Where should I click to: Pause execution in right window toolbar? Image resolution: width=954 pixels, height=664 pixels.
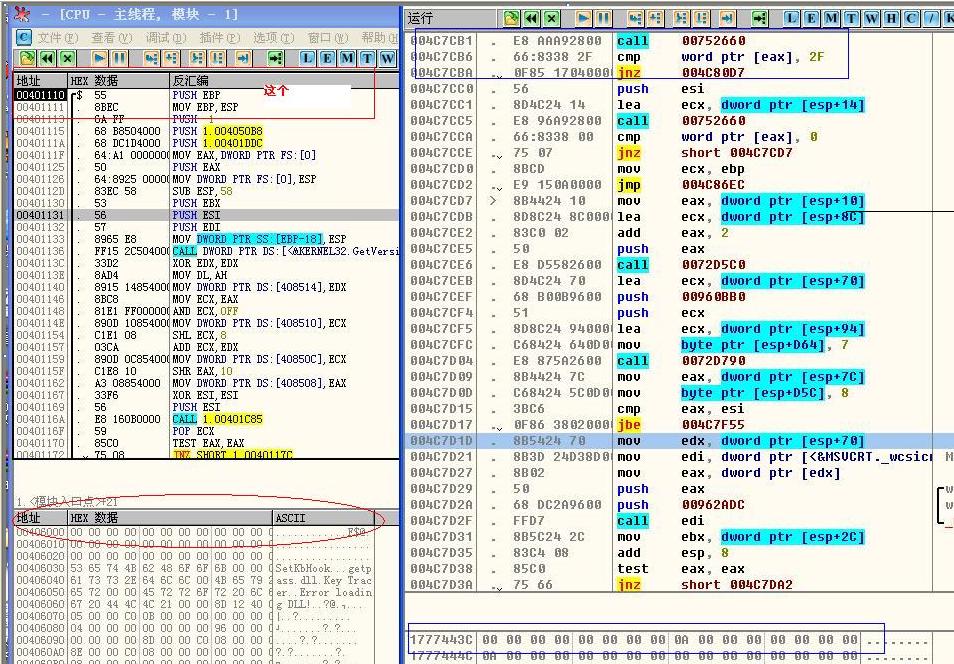coord(604,18)
